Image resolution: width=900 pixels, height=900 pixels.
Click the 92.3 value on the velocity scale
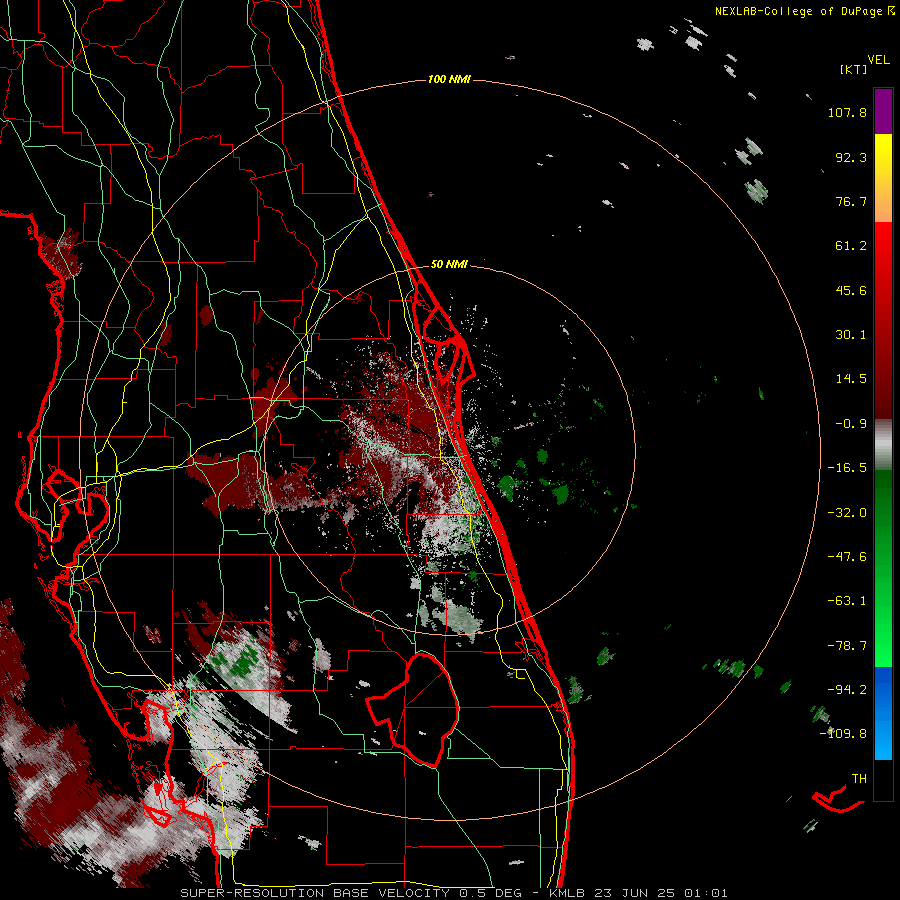851,157
